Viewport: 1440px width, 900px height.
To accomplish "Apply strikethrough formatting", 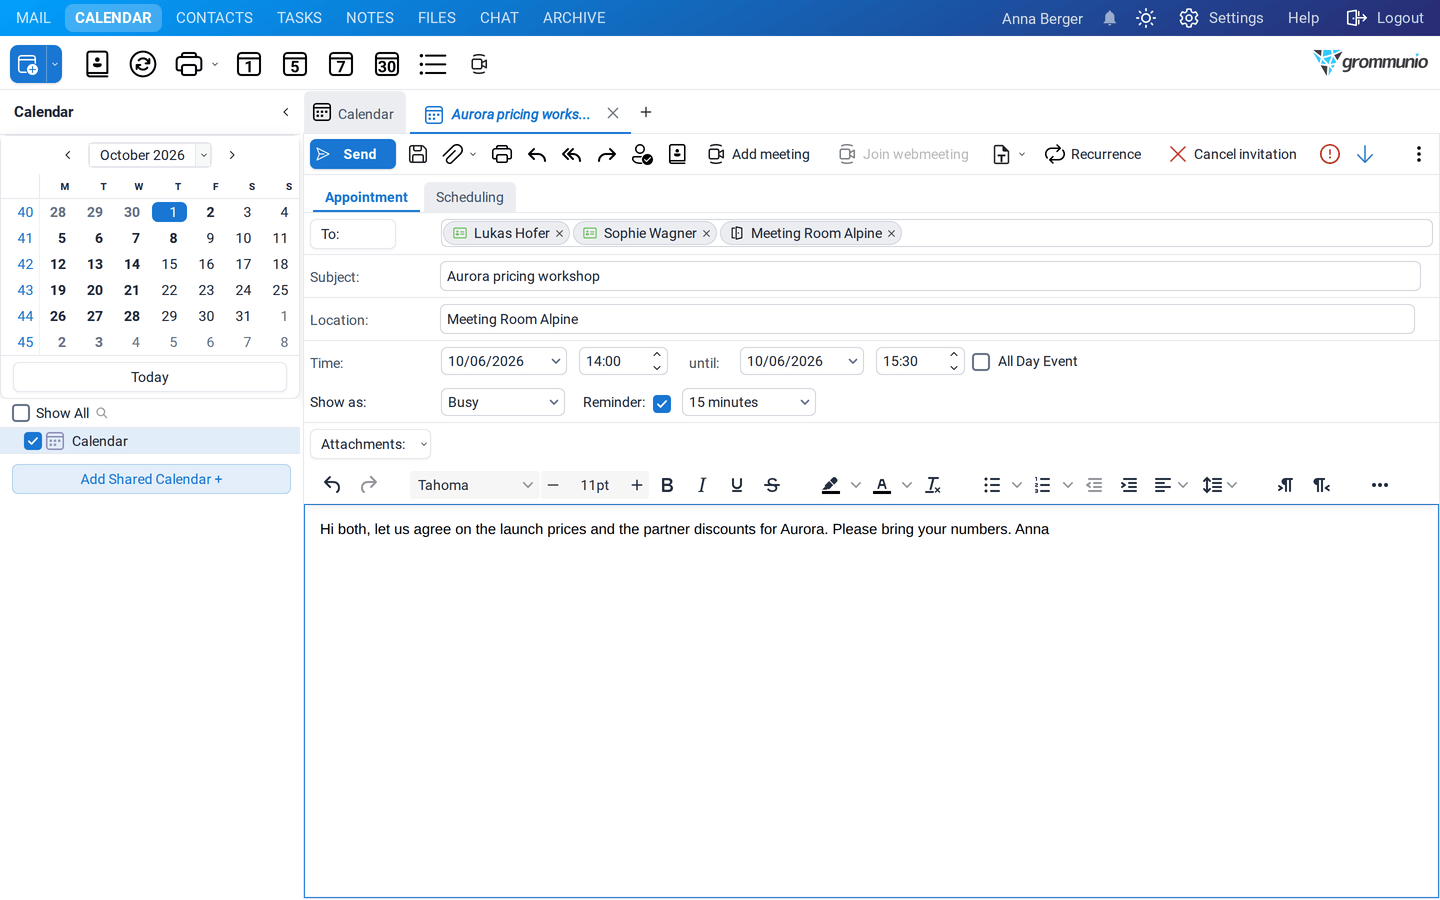I will click(x=772, y=485).
